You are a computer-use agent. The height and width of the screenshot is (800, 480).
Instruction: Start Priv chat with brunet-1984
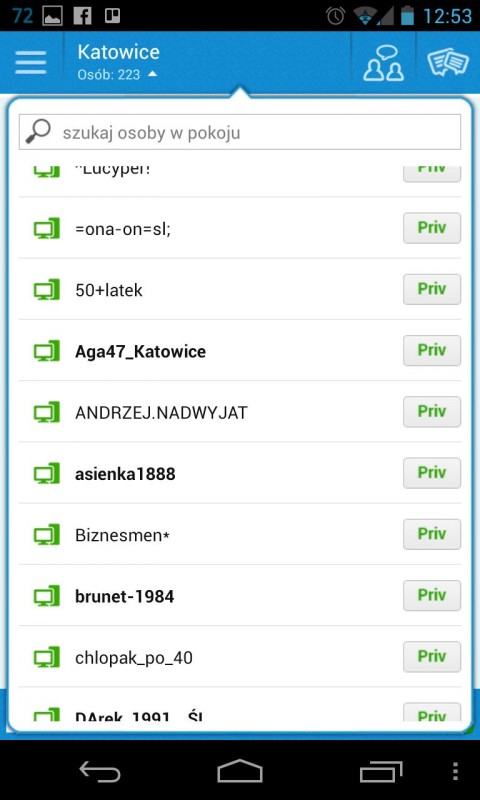(432, 595)
